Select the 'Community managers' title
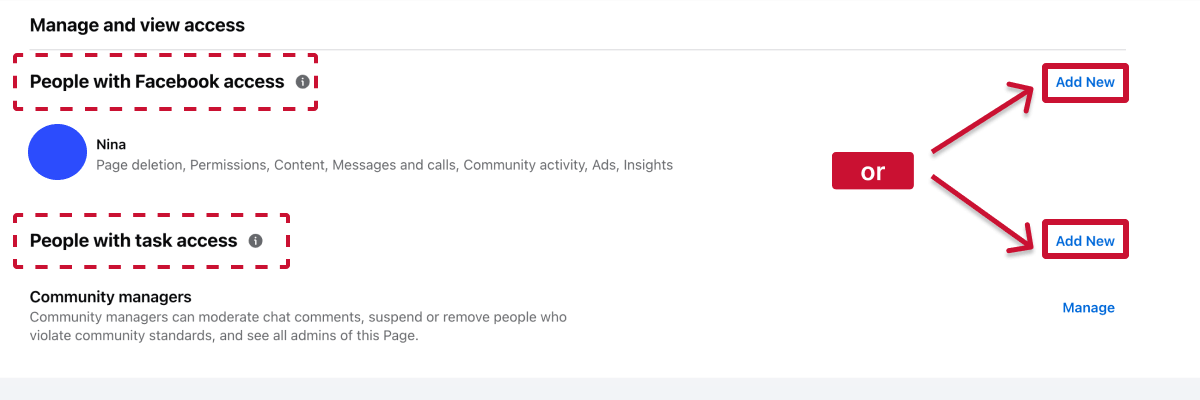Viewport: 1200px width, 400px height. click(110, 297)
